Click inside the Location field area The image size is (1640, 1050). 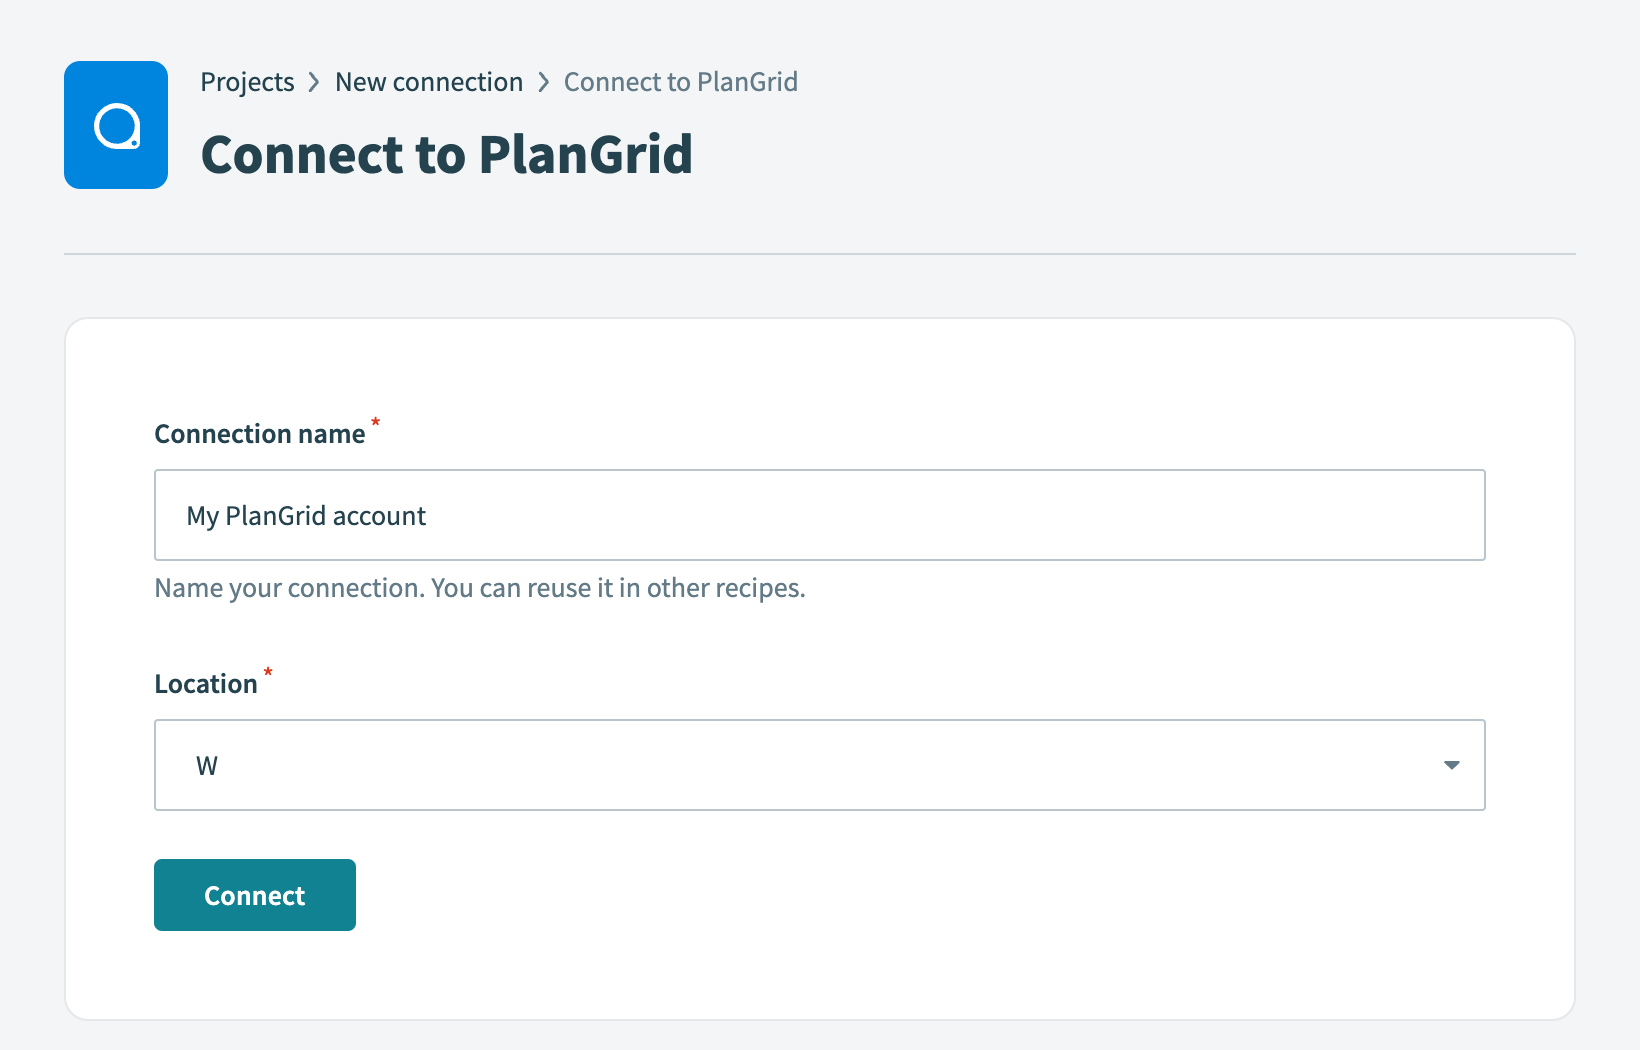820,765
